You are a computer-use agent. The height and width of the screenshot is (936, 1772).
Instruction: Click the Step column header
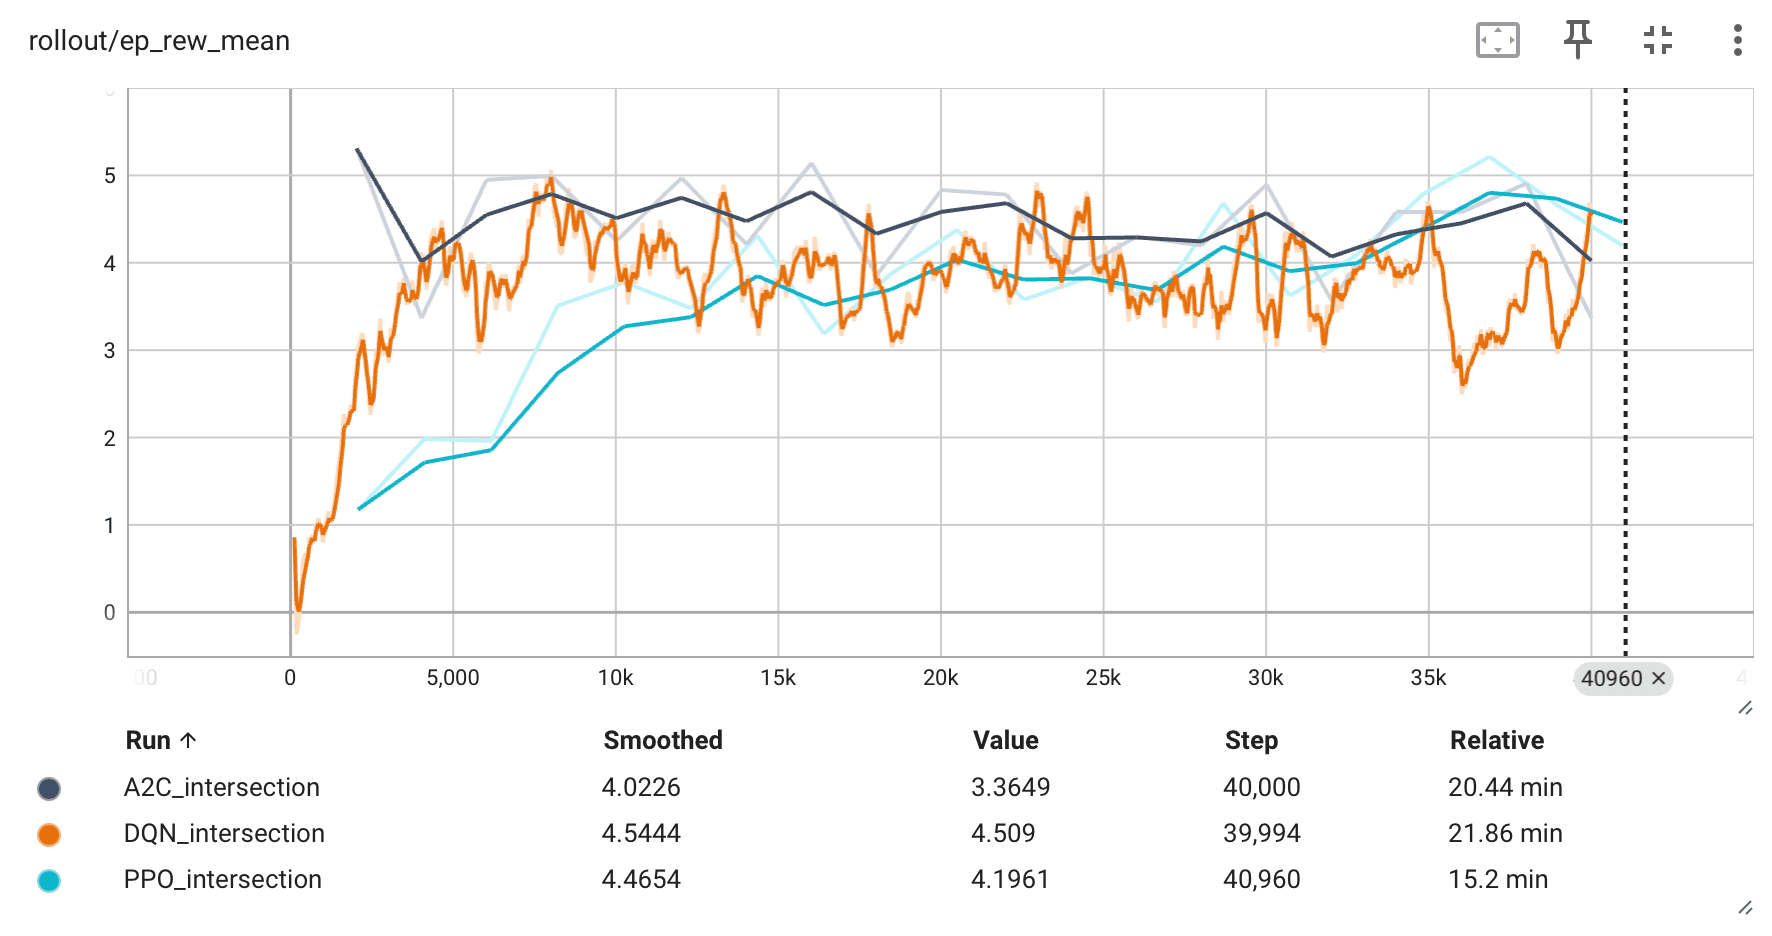[1251, 740]
